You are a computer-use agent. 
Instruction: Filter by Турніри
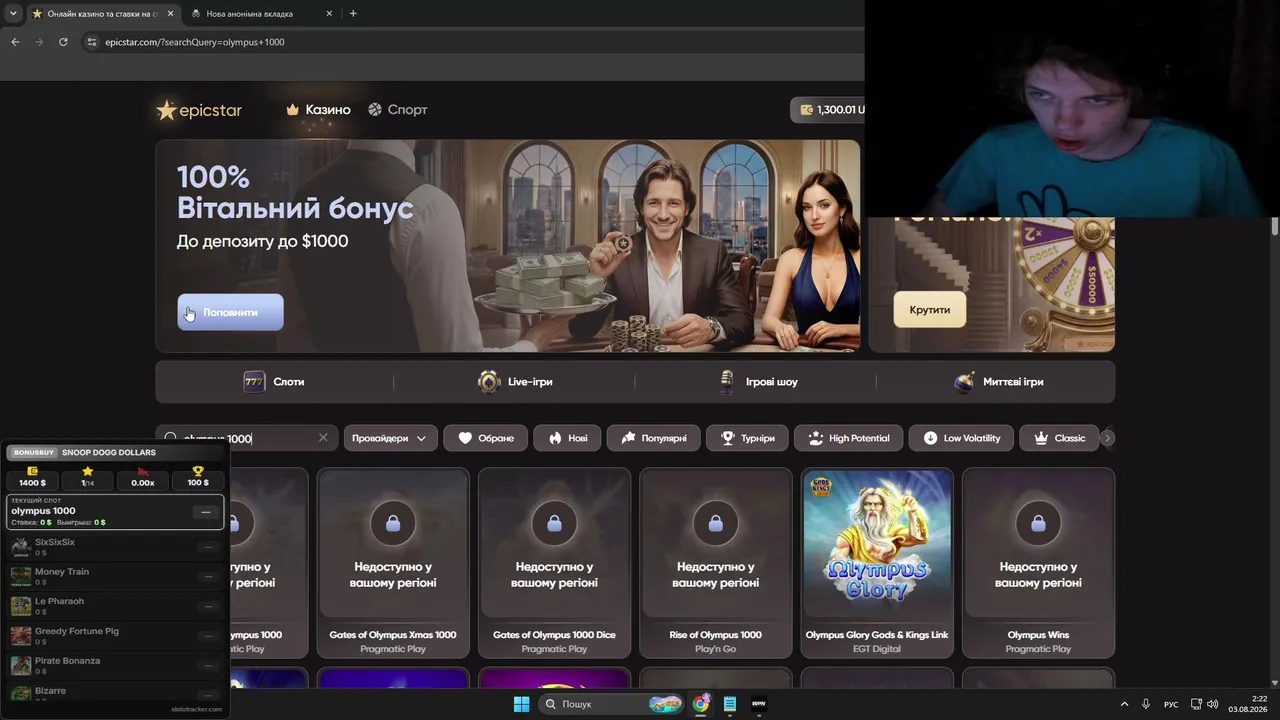(x=747, y=438)
